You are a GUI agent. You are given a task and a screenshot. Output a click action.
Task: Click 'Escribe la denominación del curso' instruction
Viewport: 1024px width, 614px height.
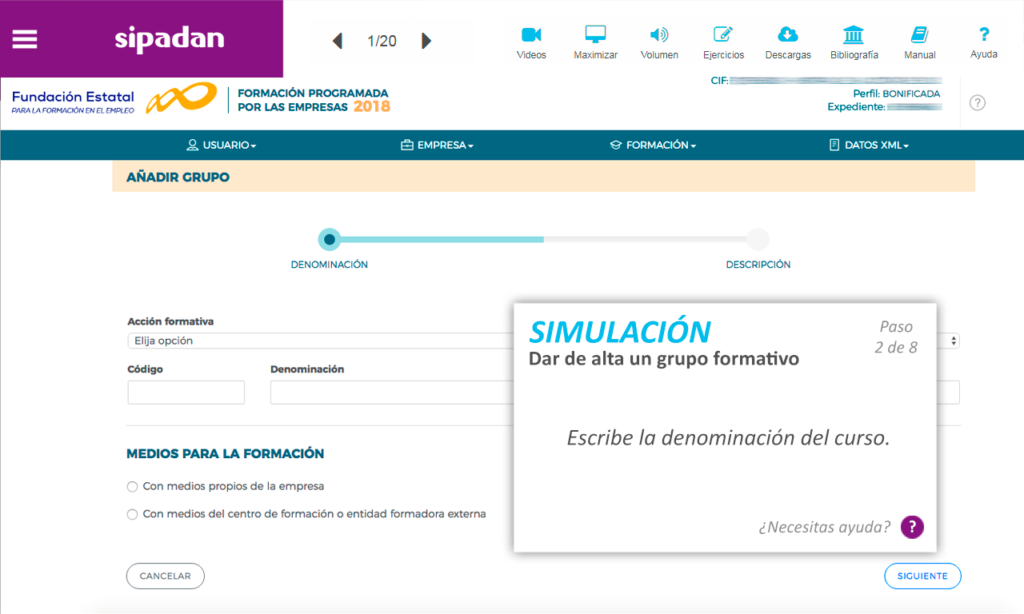coord(728,438)
